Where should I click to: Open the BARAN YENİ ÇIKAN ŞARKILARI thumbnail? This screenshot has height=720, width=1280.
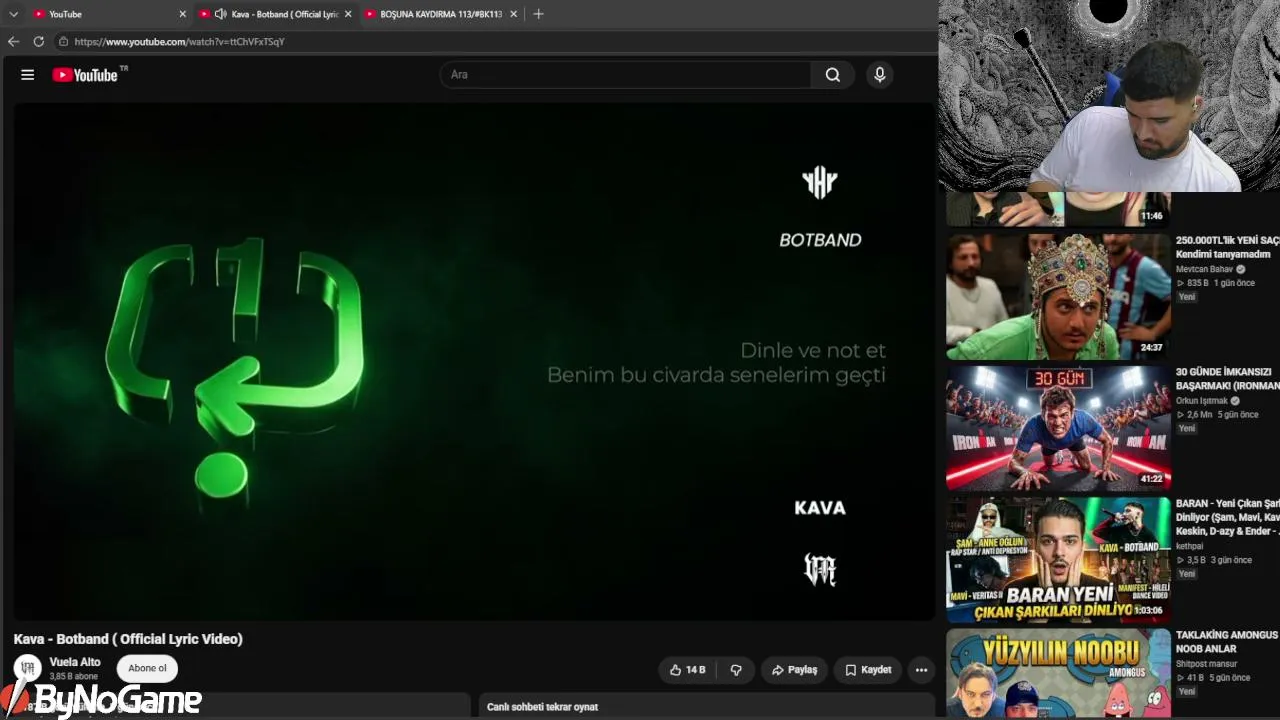[1058, 560]
